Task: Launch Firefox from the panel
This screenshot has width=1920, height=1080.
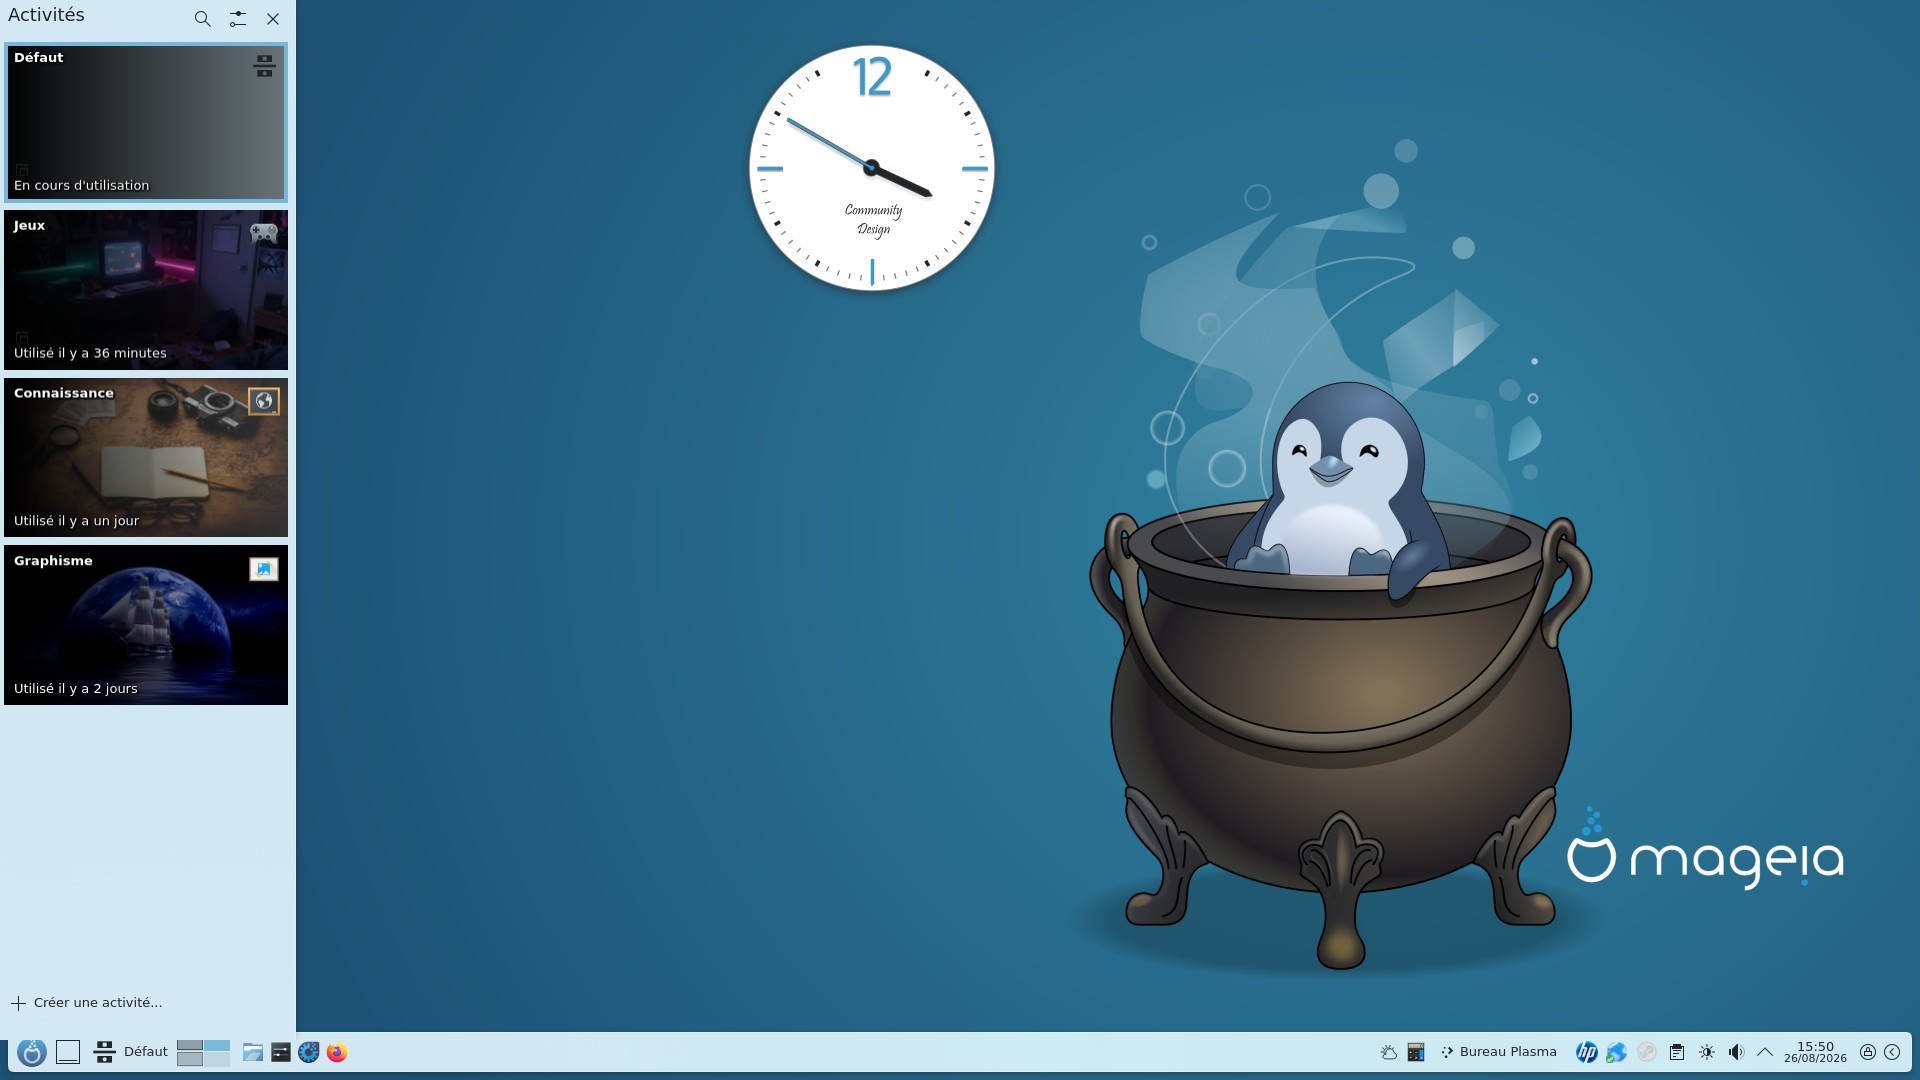Action: pos(337,1052)
